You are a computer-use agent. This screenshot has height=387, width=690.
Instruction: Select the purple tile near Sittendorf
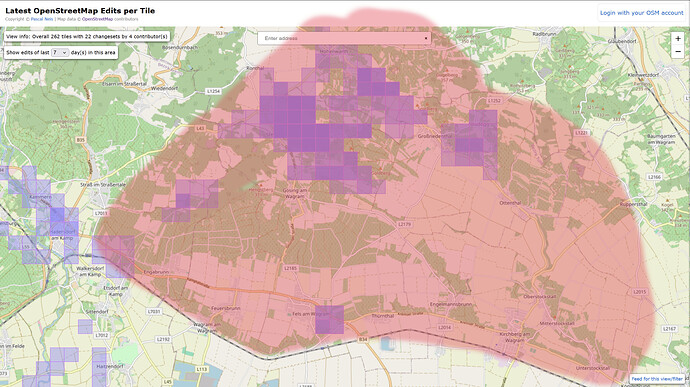tap(85, 327)
